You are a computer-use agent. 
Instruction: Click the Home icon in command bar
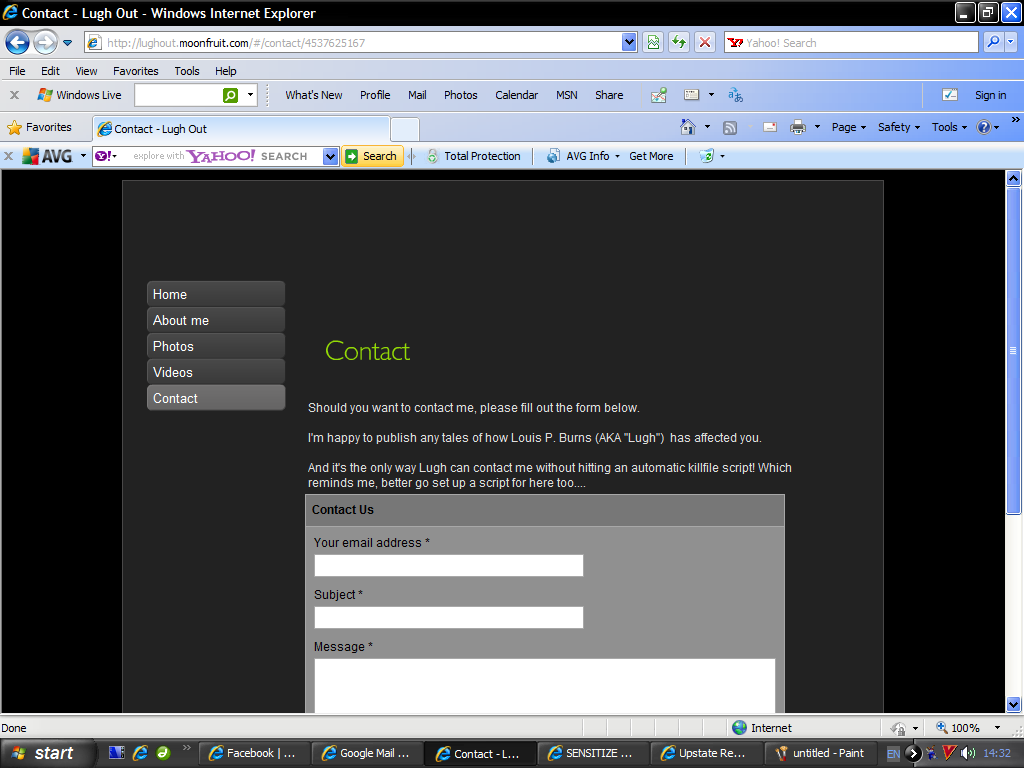[688, 127]
